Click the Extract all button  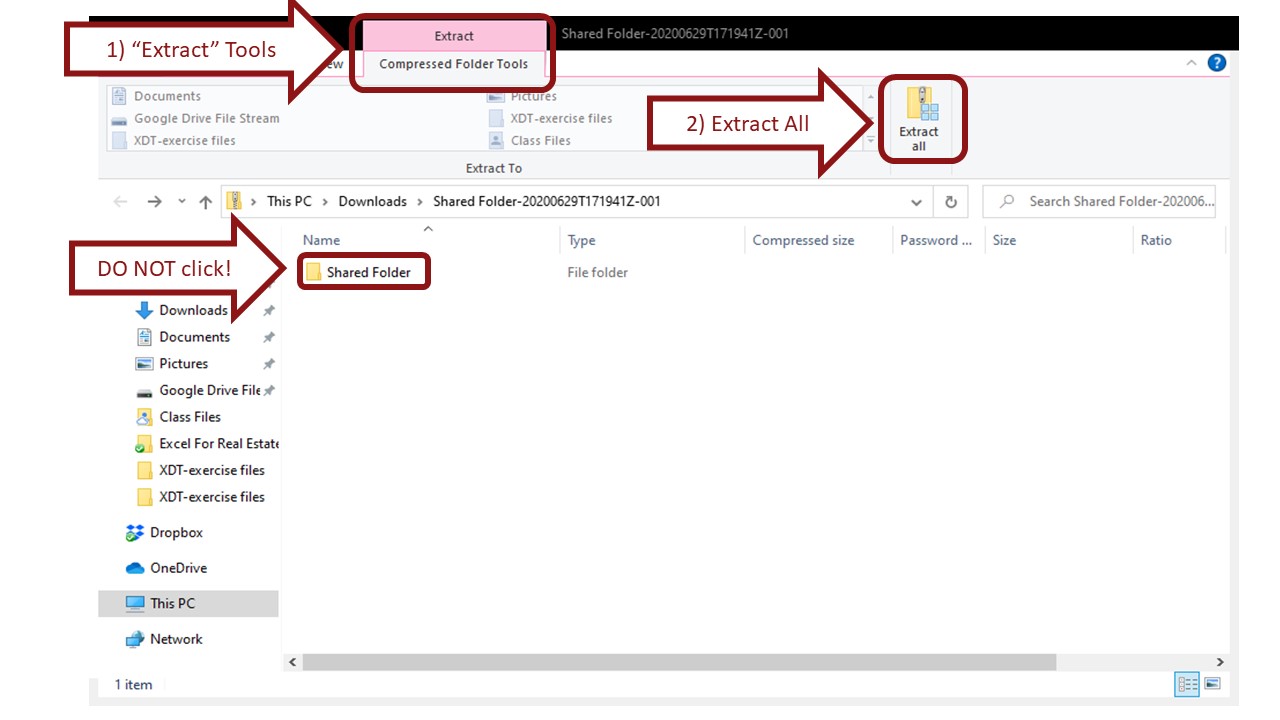tap(919, 119)
